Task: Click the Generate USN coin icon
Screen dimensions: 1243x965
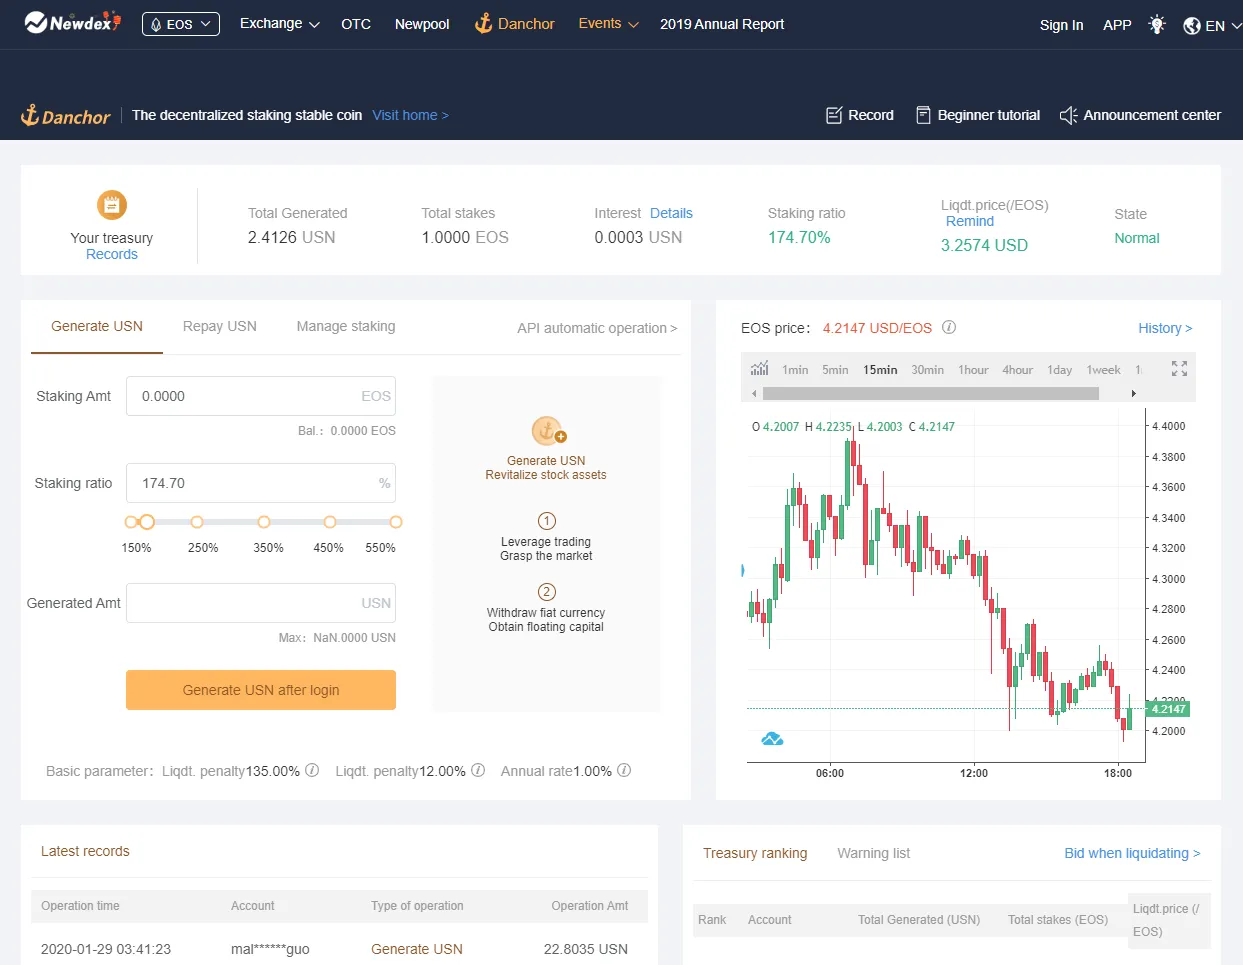Action: tap(547, 431)
